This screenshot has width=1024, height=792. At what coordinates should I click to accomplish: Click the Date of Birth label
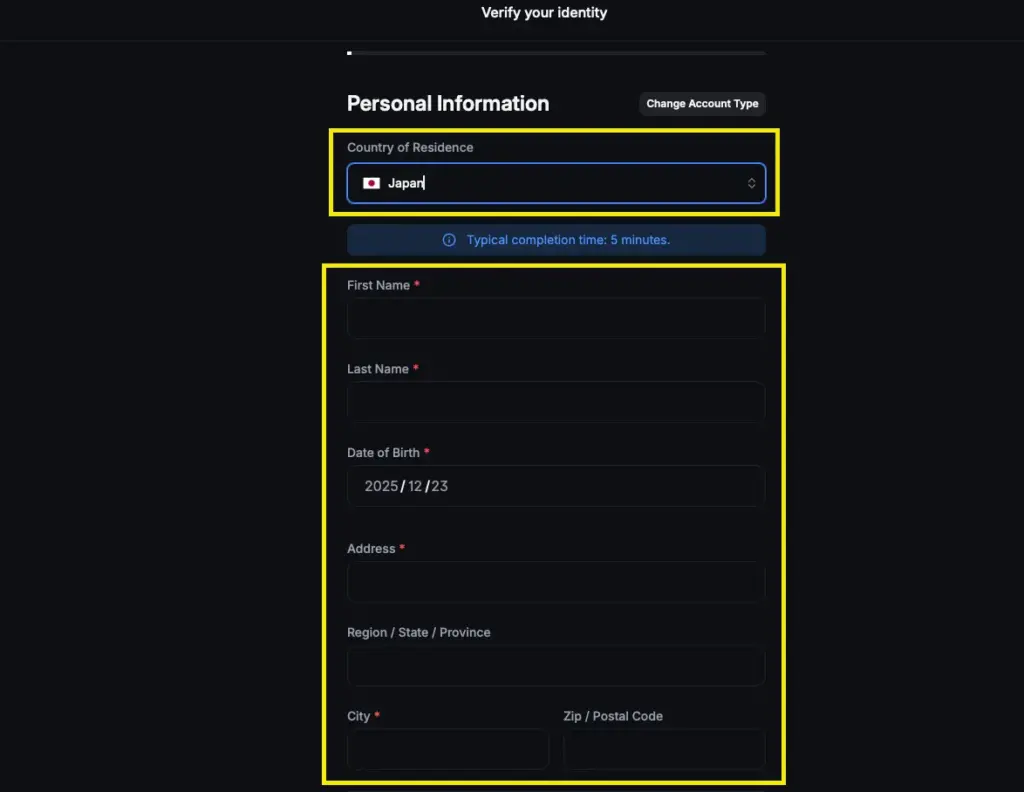[x=383, y=453]
